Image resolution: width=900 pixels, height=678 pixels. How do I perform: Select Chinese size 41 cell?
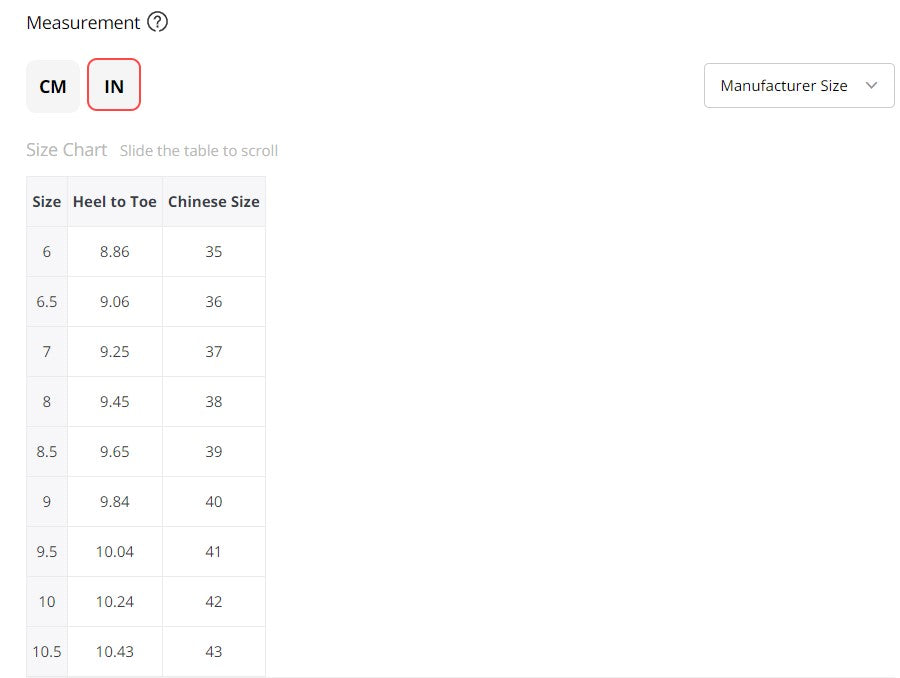coord(214,552)
